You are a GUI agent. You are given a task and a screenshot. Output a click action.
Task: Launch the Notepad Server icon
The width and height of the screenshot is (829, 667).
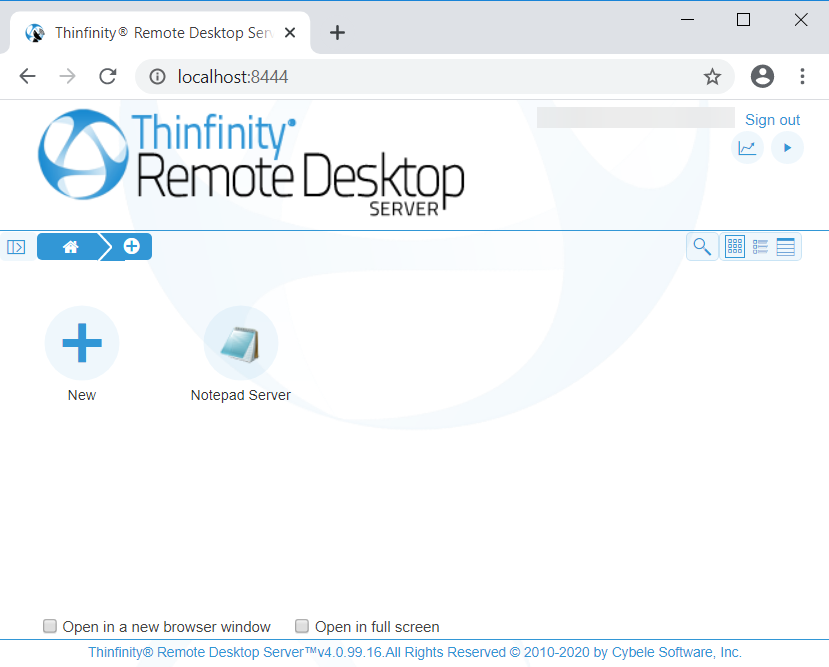241,343
